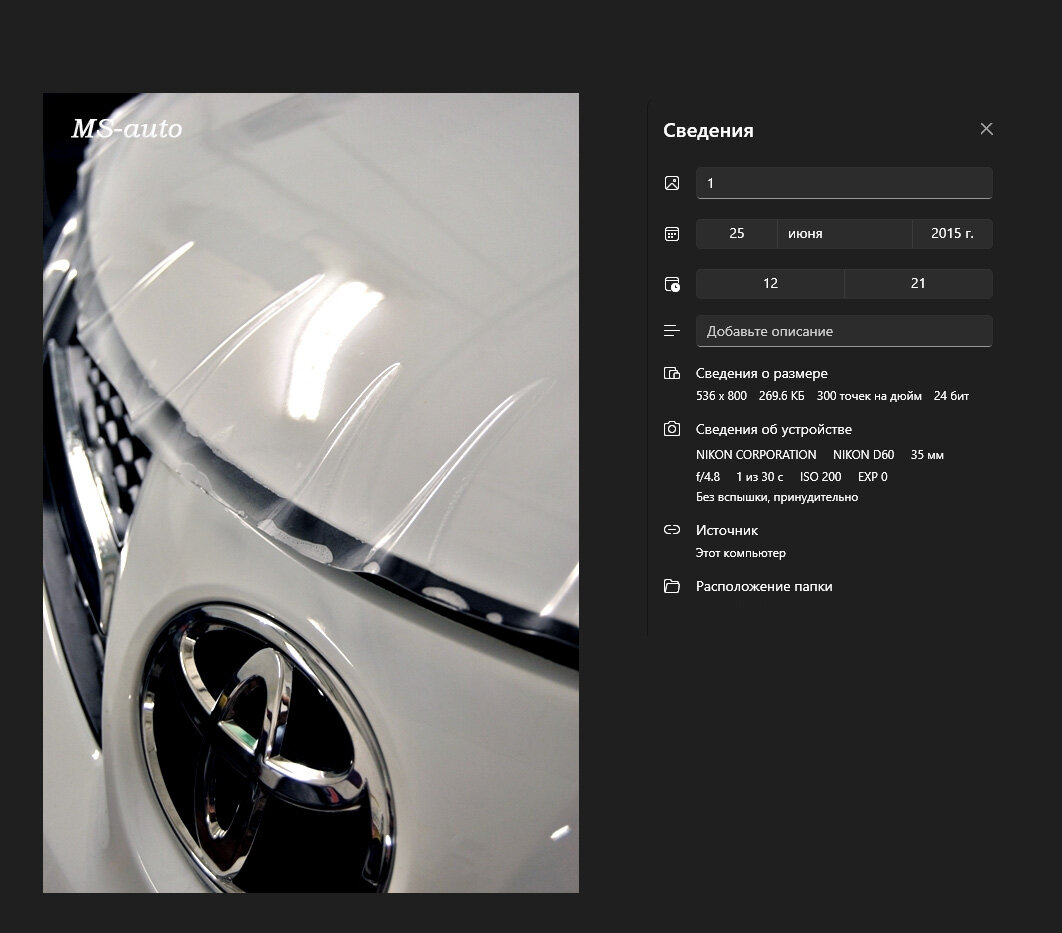Click the Сведения о размере heading
1062x933 pixels.
pos(761,373)
